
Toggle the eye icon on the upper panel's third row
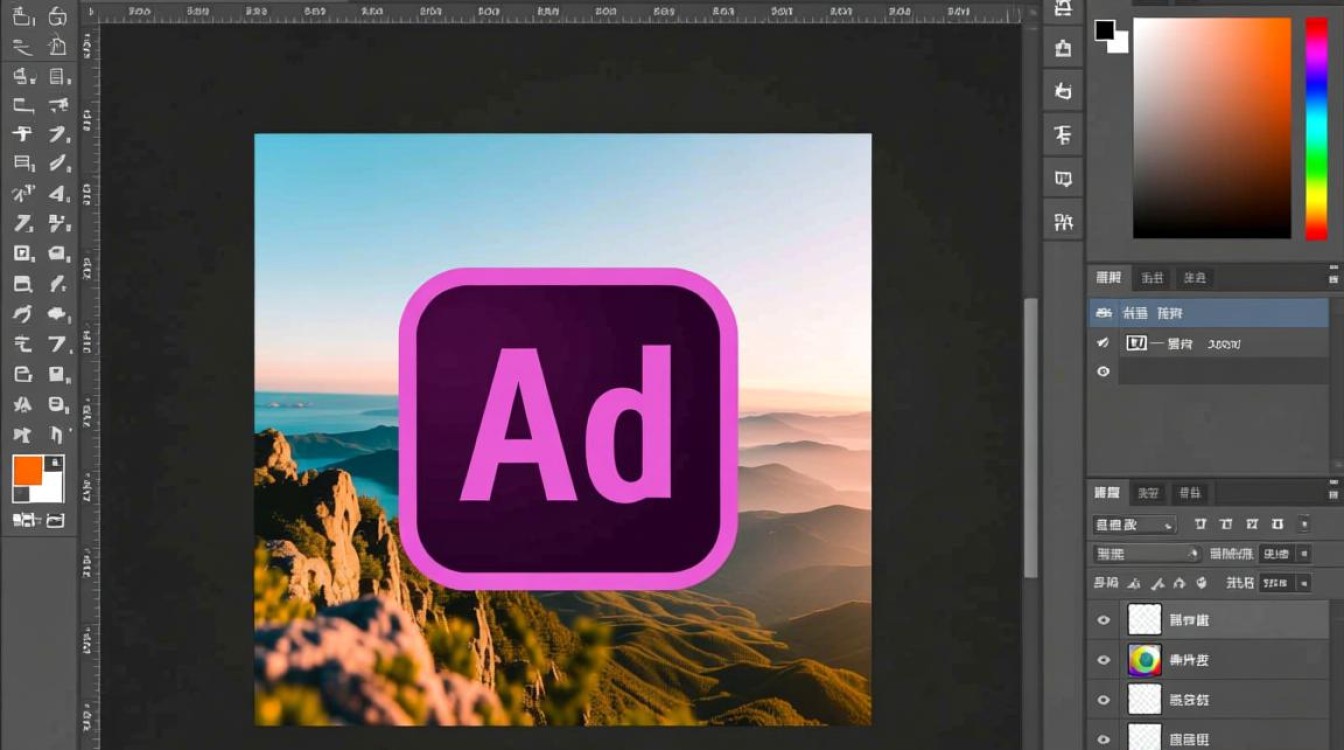point(1103,371)
